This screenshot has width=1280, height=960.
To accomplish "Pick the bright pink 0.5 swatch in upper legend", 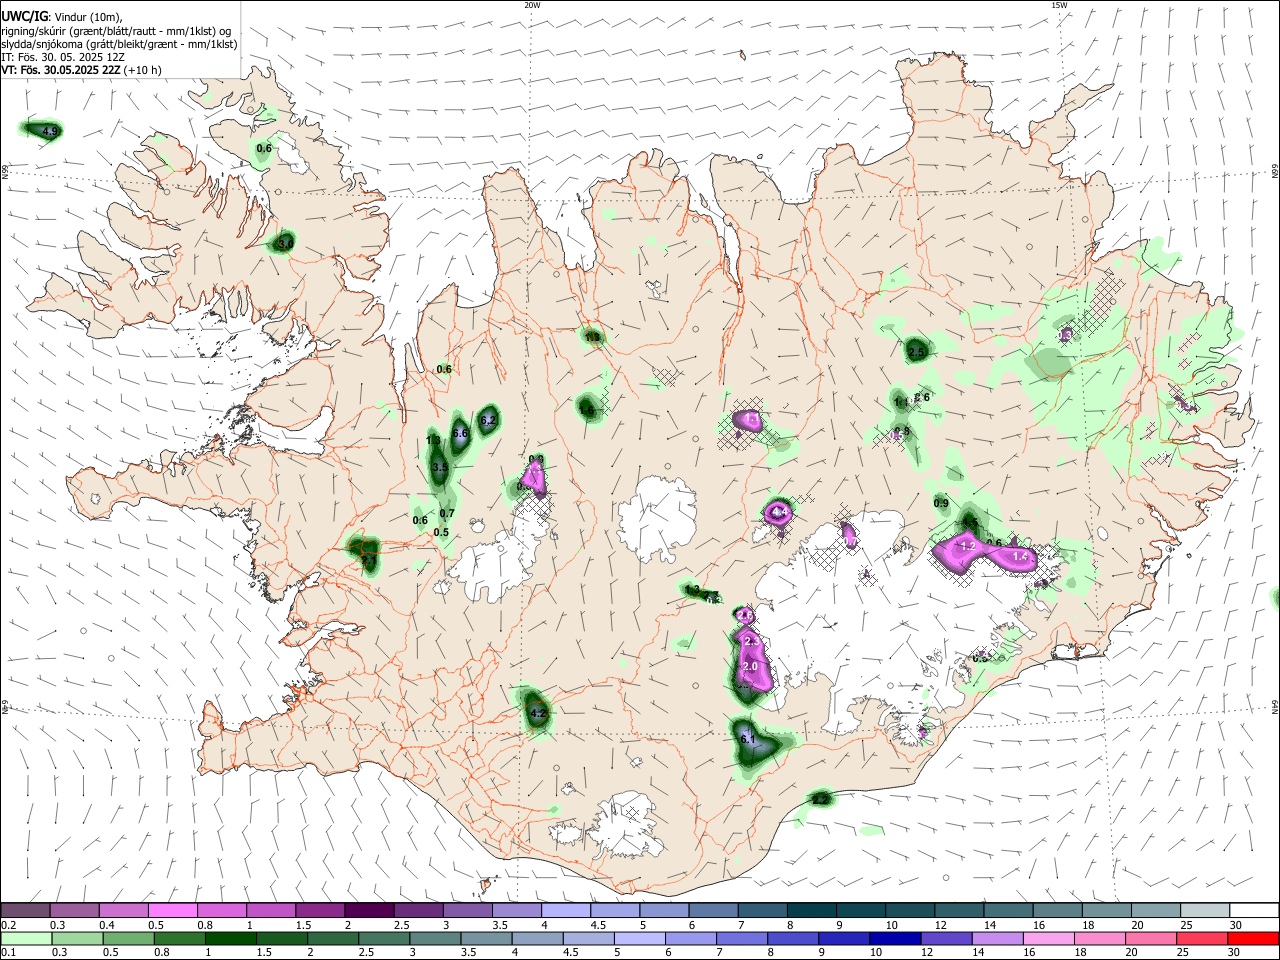I will click(x=173, y=910).
